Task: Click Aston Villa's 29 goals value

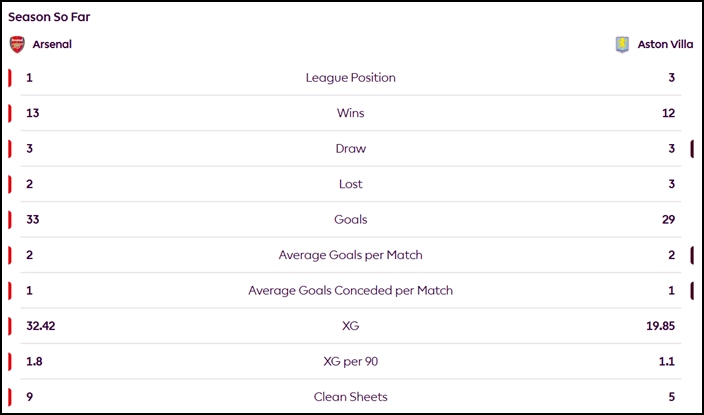Action: click(x=668, y=219)
